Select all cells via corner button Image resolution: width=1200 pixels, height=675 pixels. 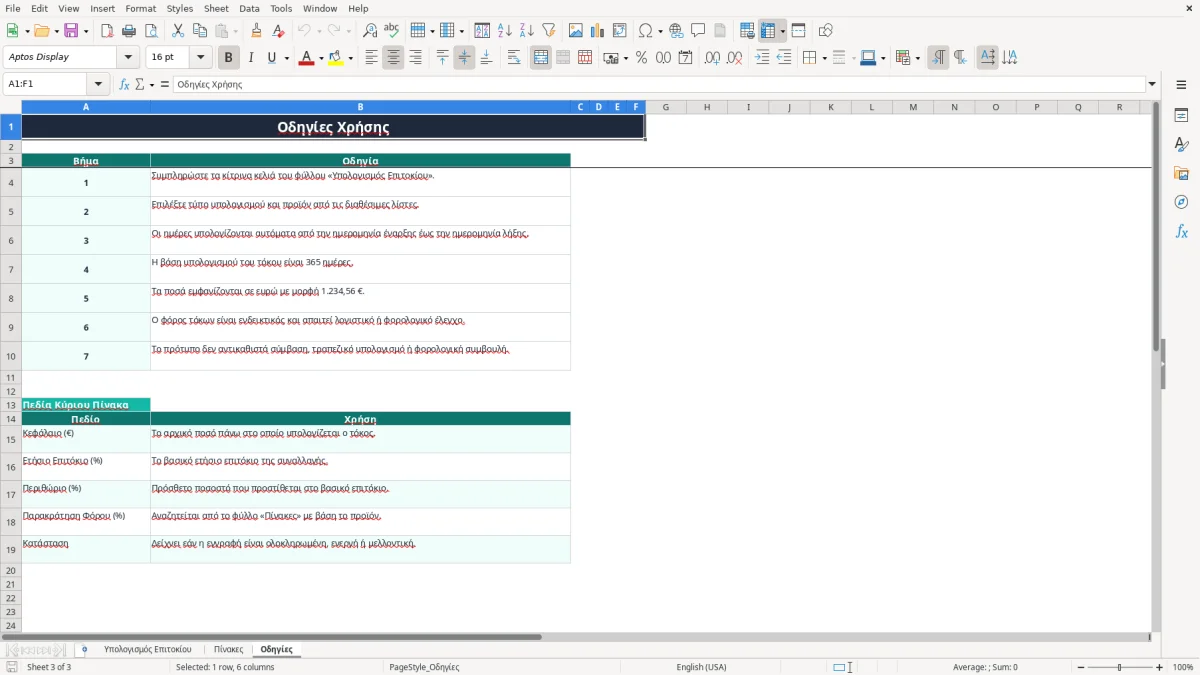pyautogui.click(x=11, y=107)
